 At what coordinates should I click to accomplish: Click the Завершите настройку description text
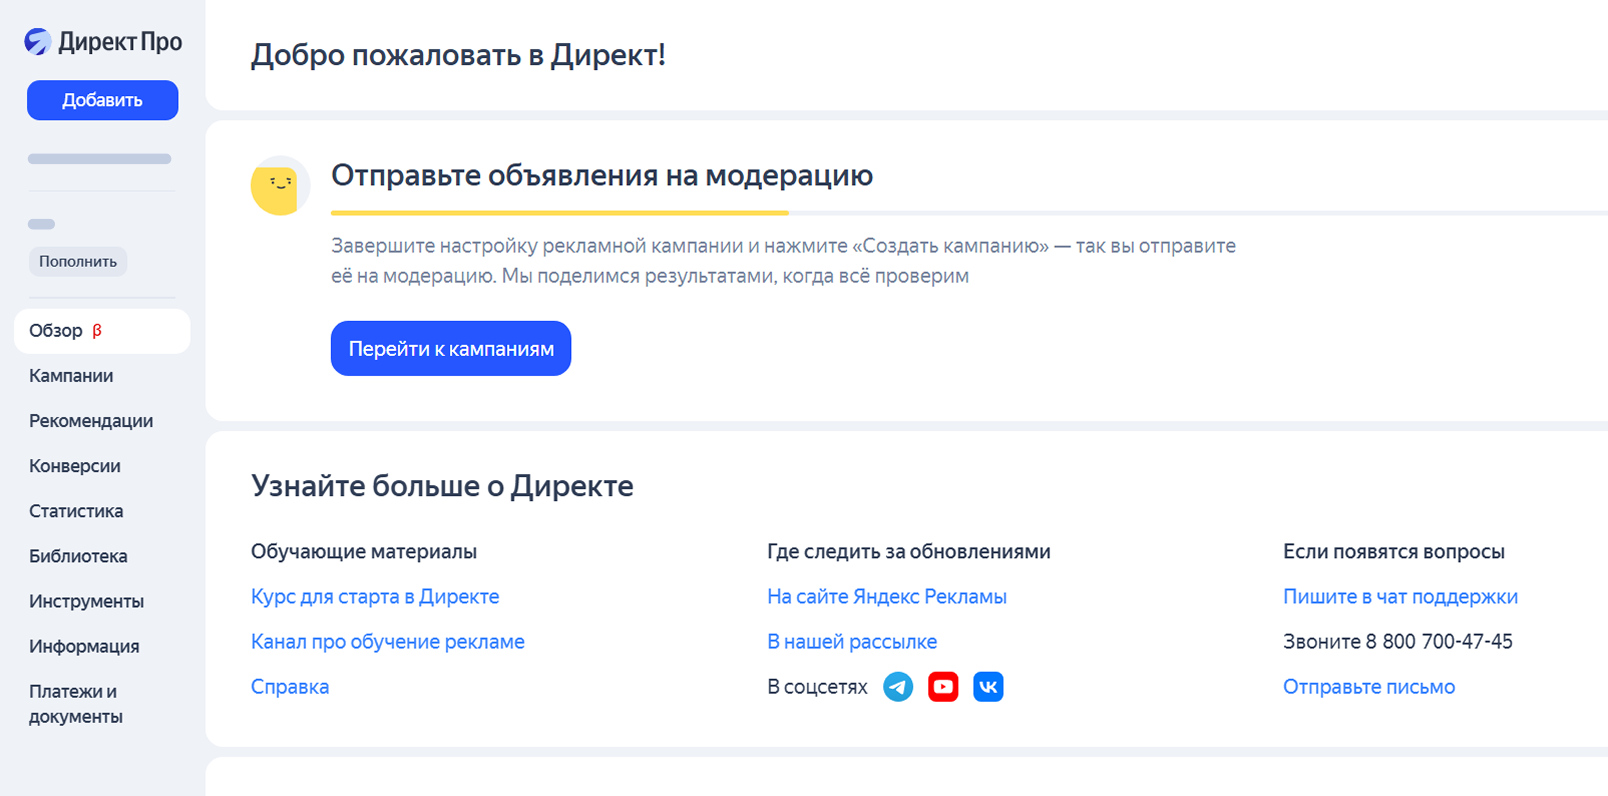point(783,261)
